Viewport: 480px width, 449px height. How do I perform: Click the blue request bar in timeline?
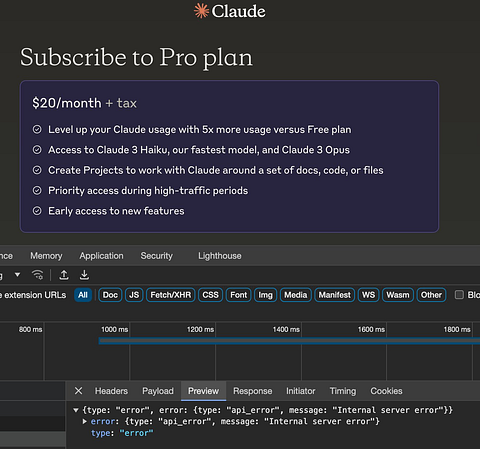(x=289, y=341)
